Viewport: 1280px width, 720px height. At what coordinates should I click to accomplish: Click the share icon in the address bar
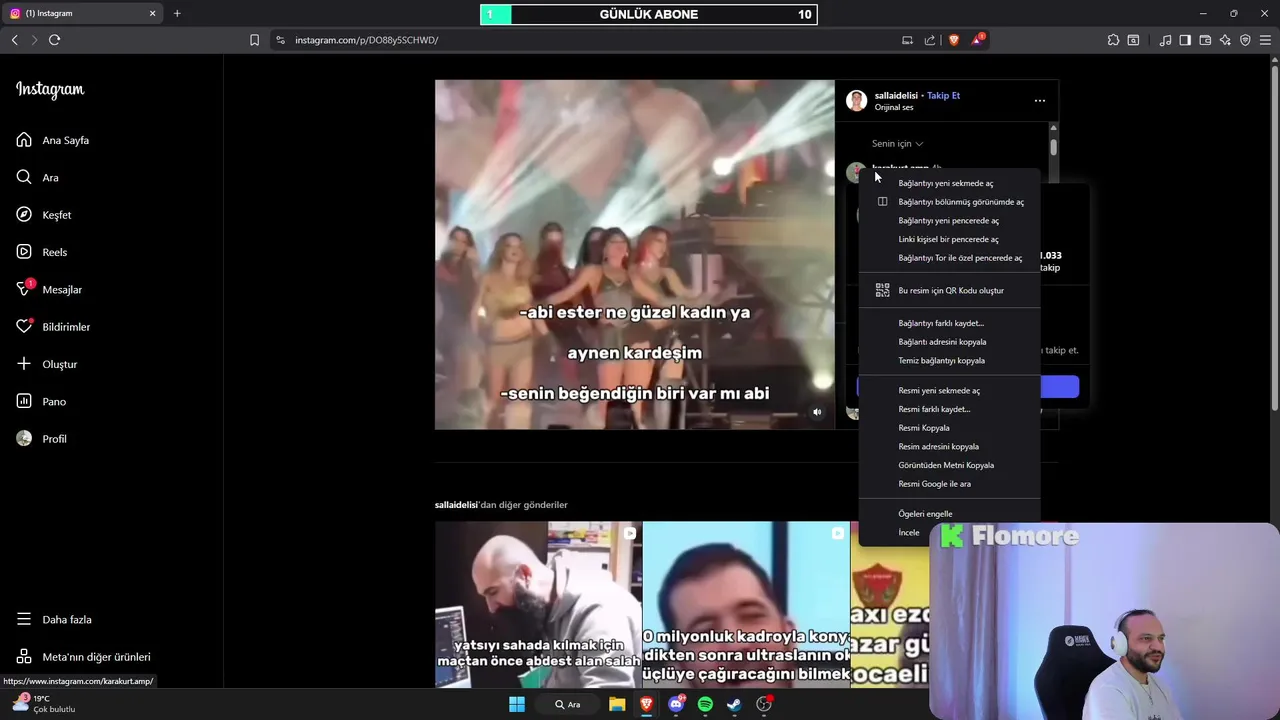(930, 40)
